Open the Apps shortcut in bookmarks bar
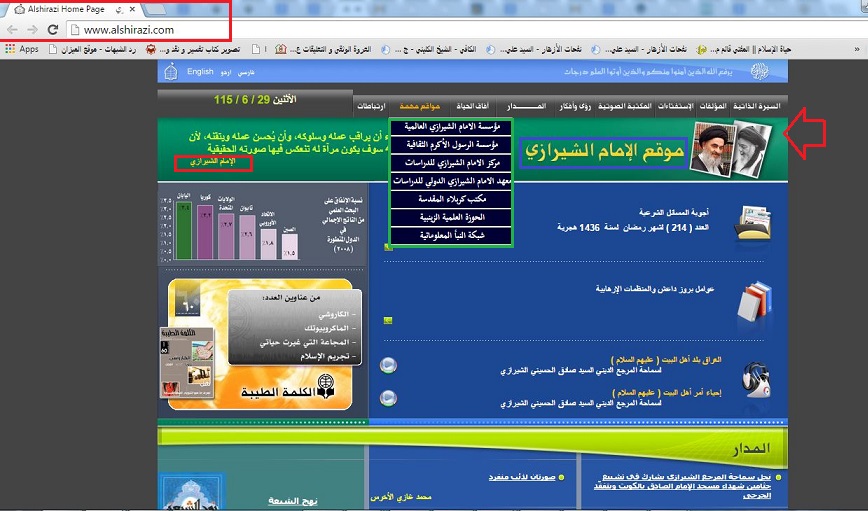868x511 pixels. [x=22, y=49]
